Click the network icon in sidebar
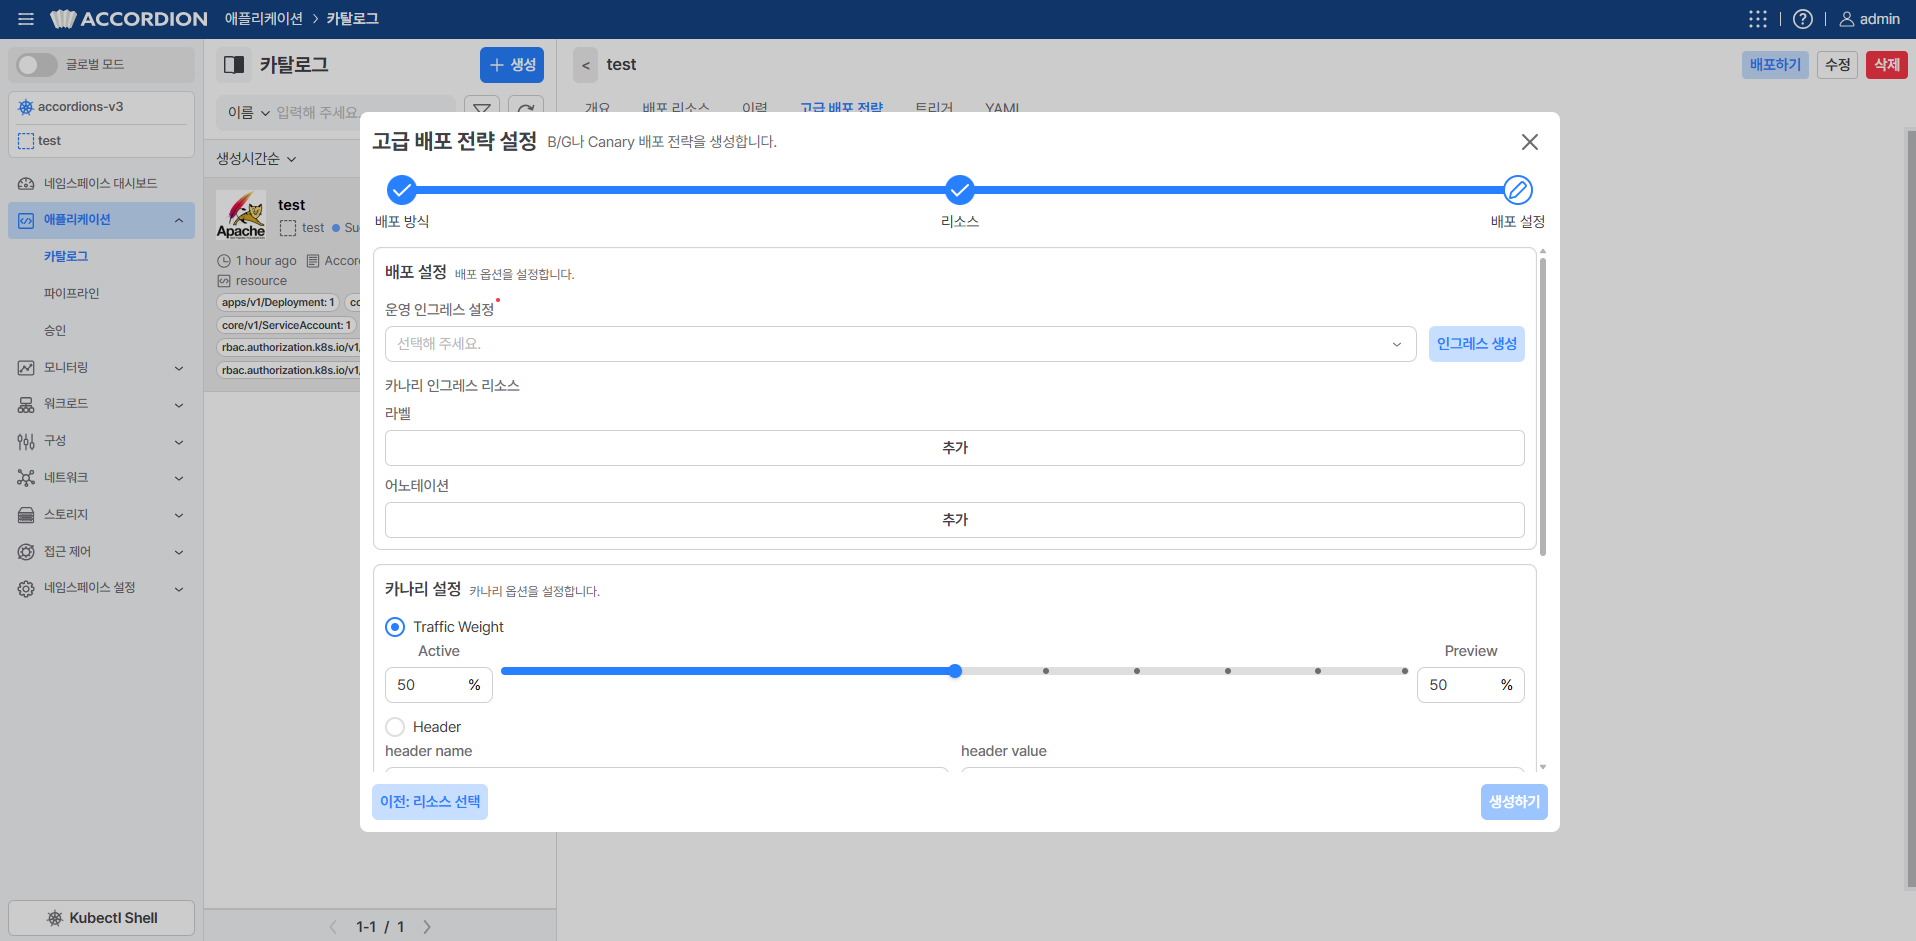Viewport: 1916px width, 941px height. pyautogui.click(x=26, y=478)
